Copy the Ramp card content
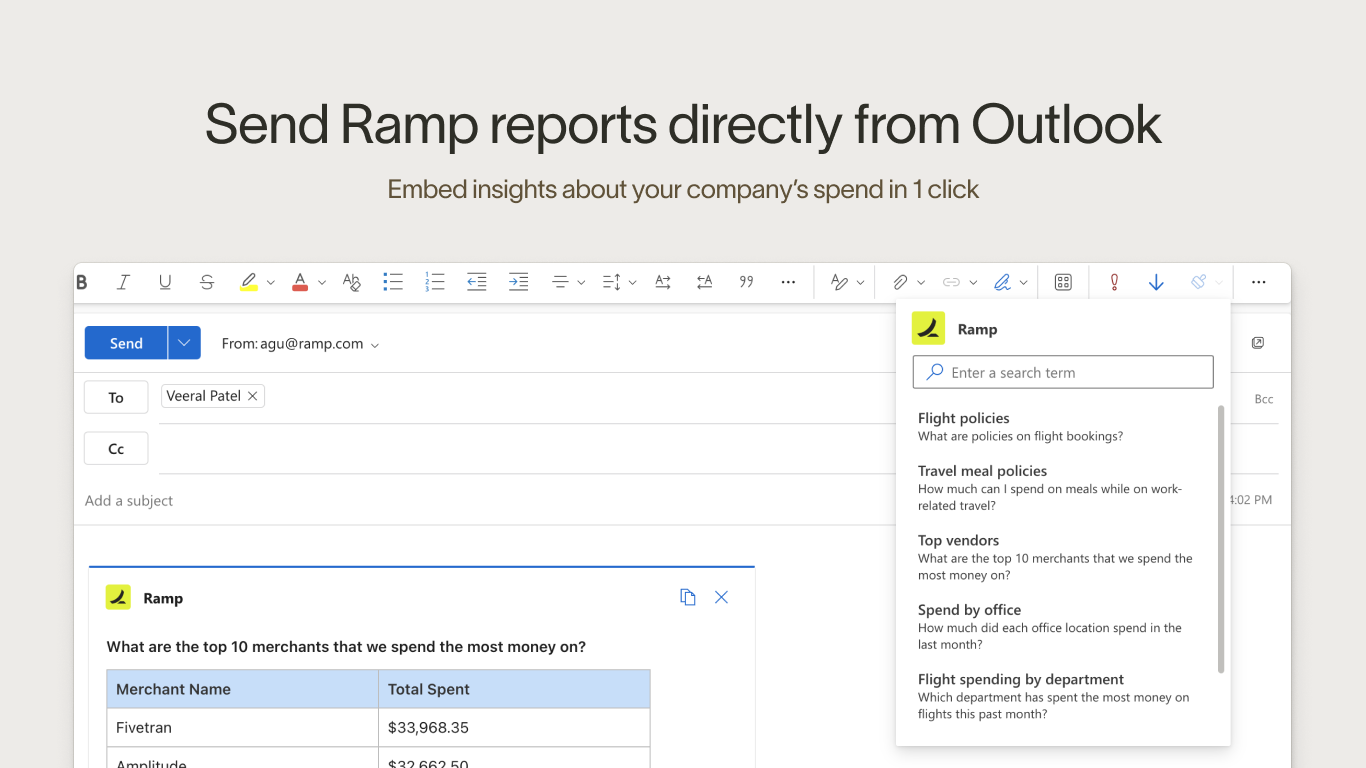The image size is (1366, 768). (x=688, y=597)
